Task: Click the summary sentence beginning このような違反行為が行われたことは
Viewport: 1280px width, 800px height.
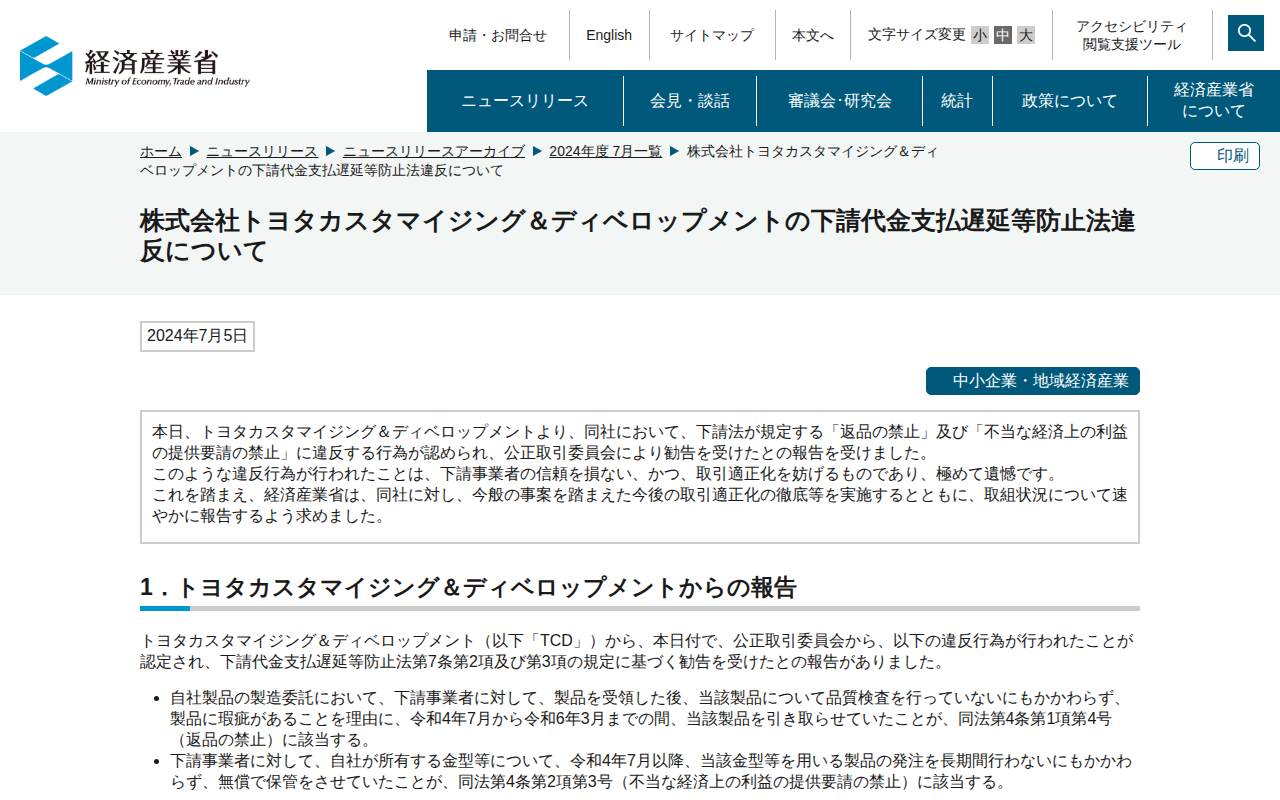Action: (x=605, y=474)
